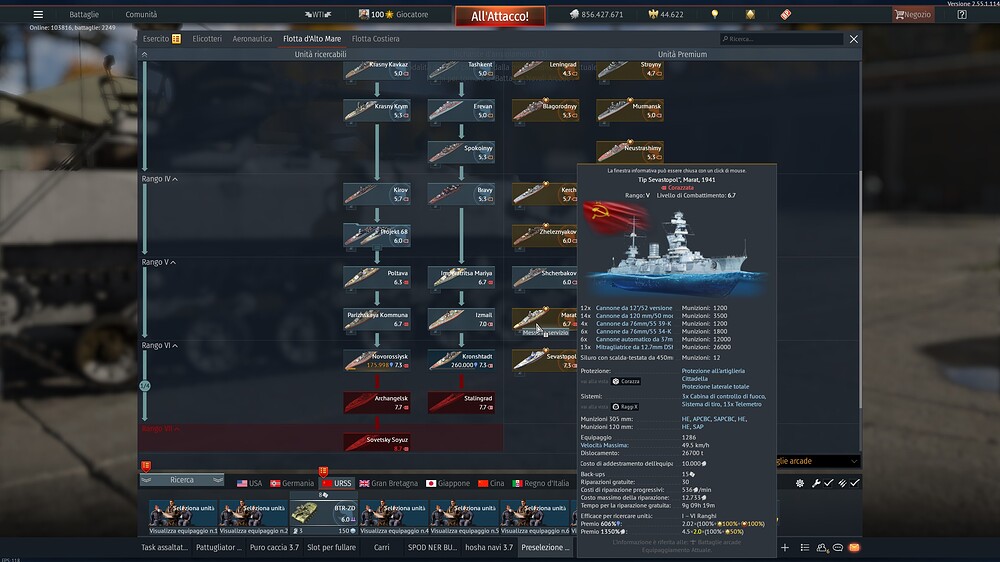Select the Novorossiysk ship card

coord(377,360)
